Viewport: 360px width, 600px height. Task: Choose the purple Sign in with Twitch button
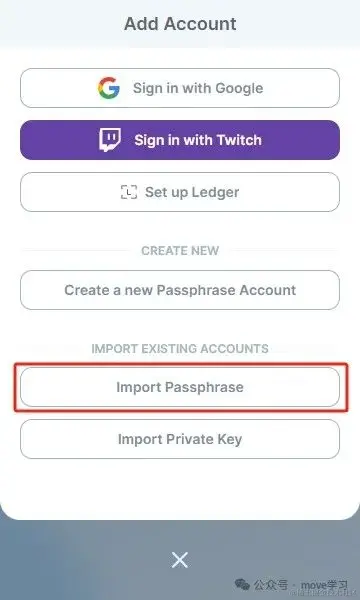pos(180,140)
